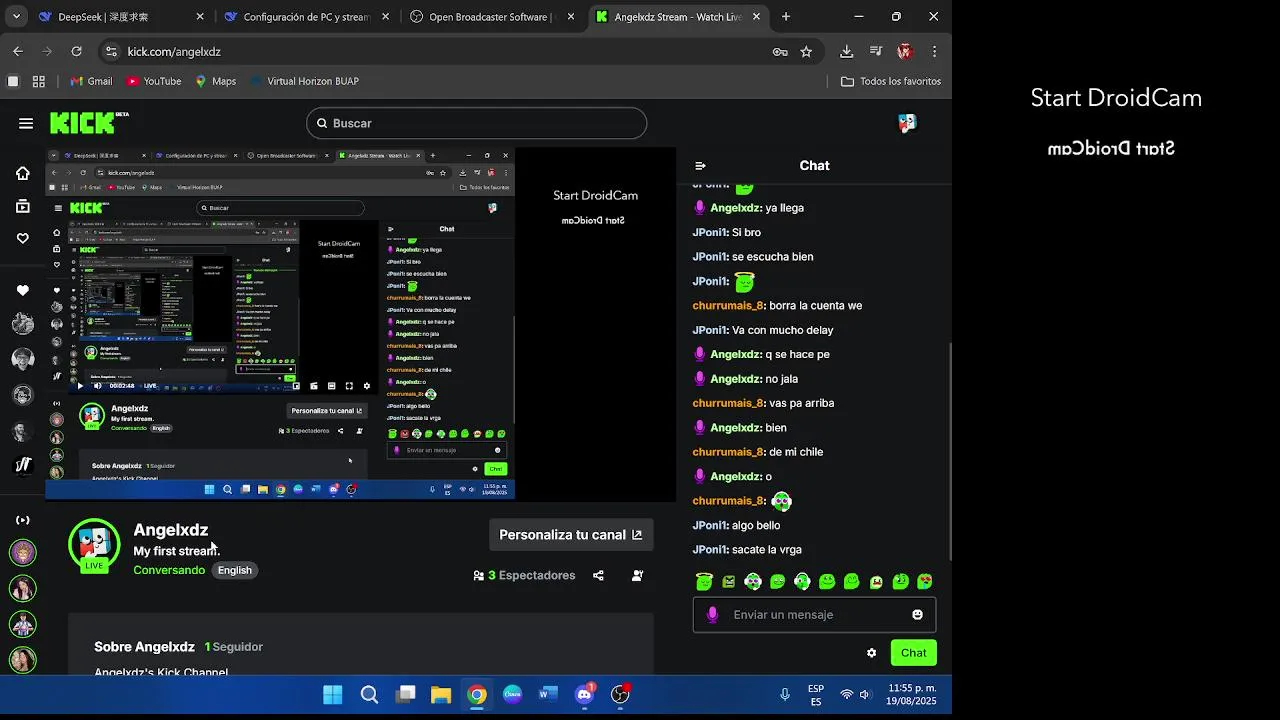Open a new browser tab with plus

click(x=786, y=17)
